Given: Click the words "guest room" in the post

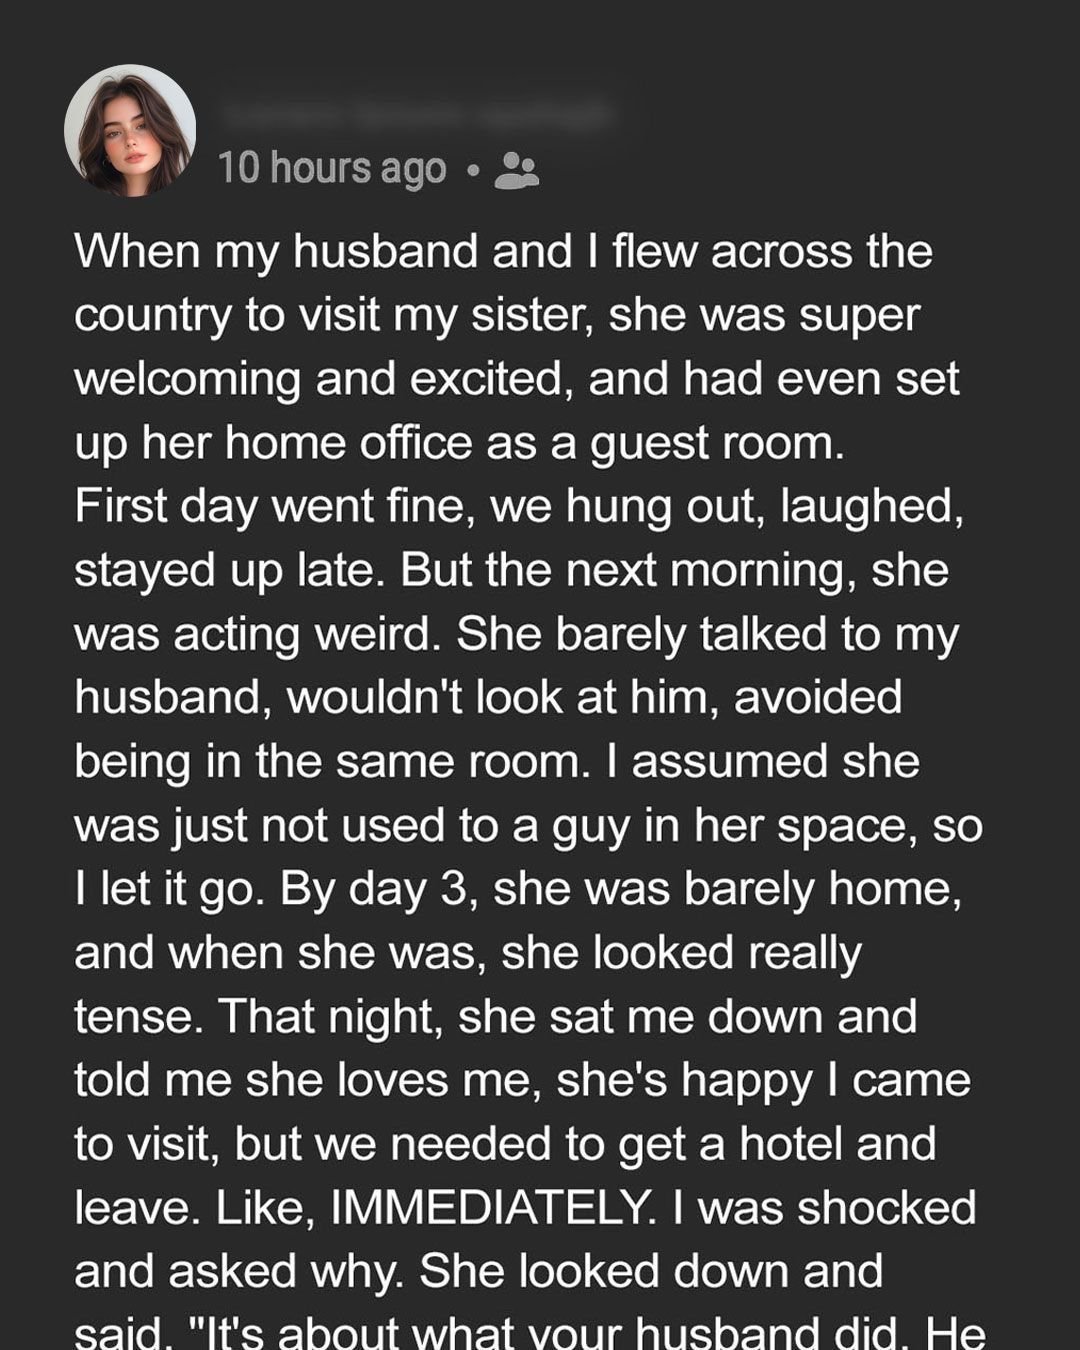Looking at the screenshot, I should click(717, 442).
